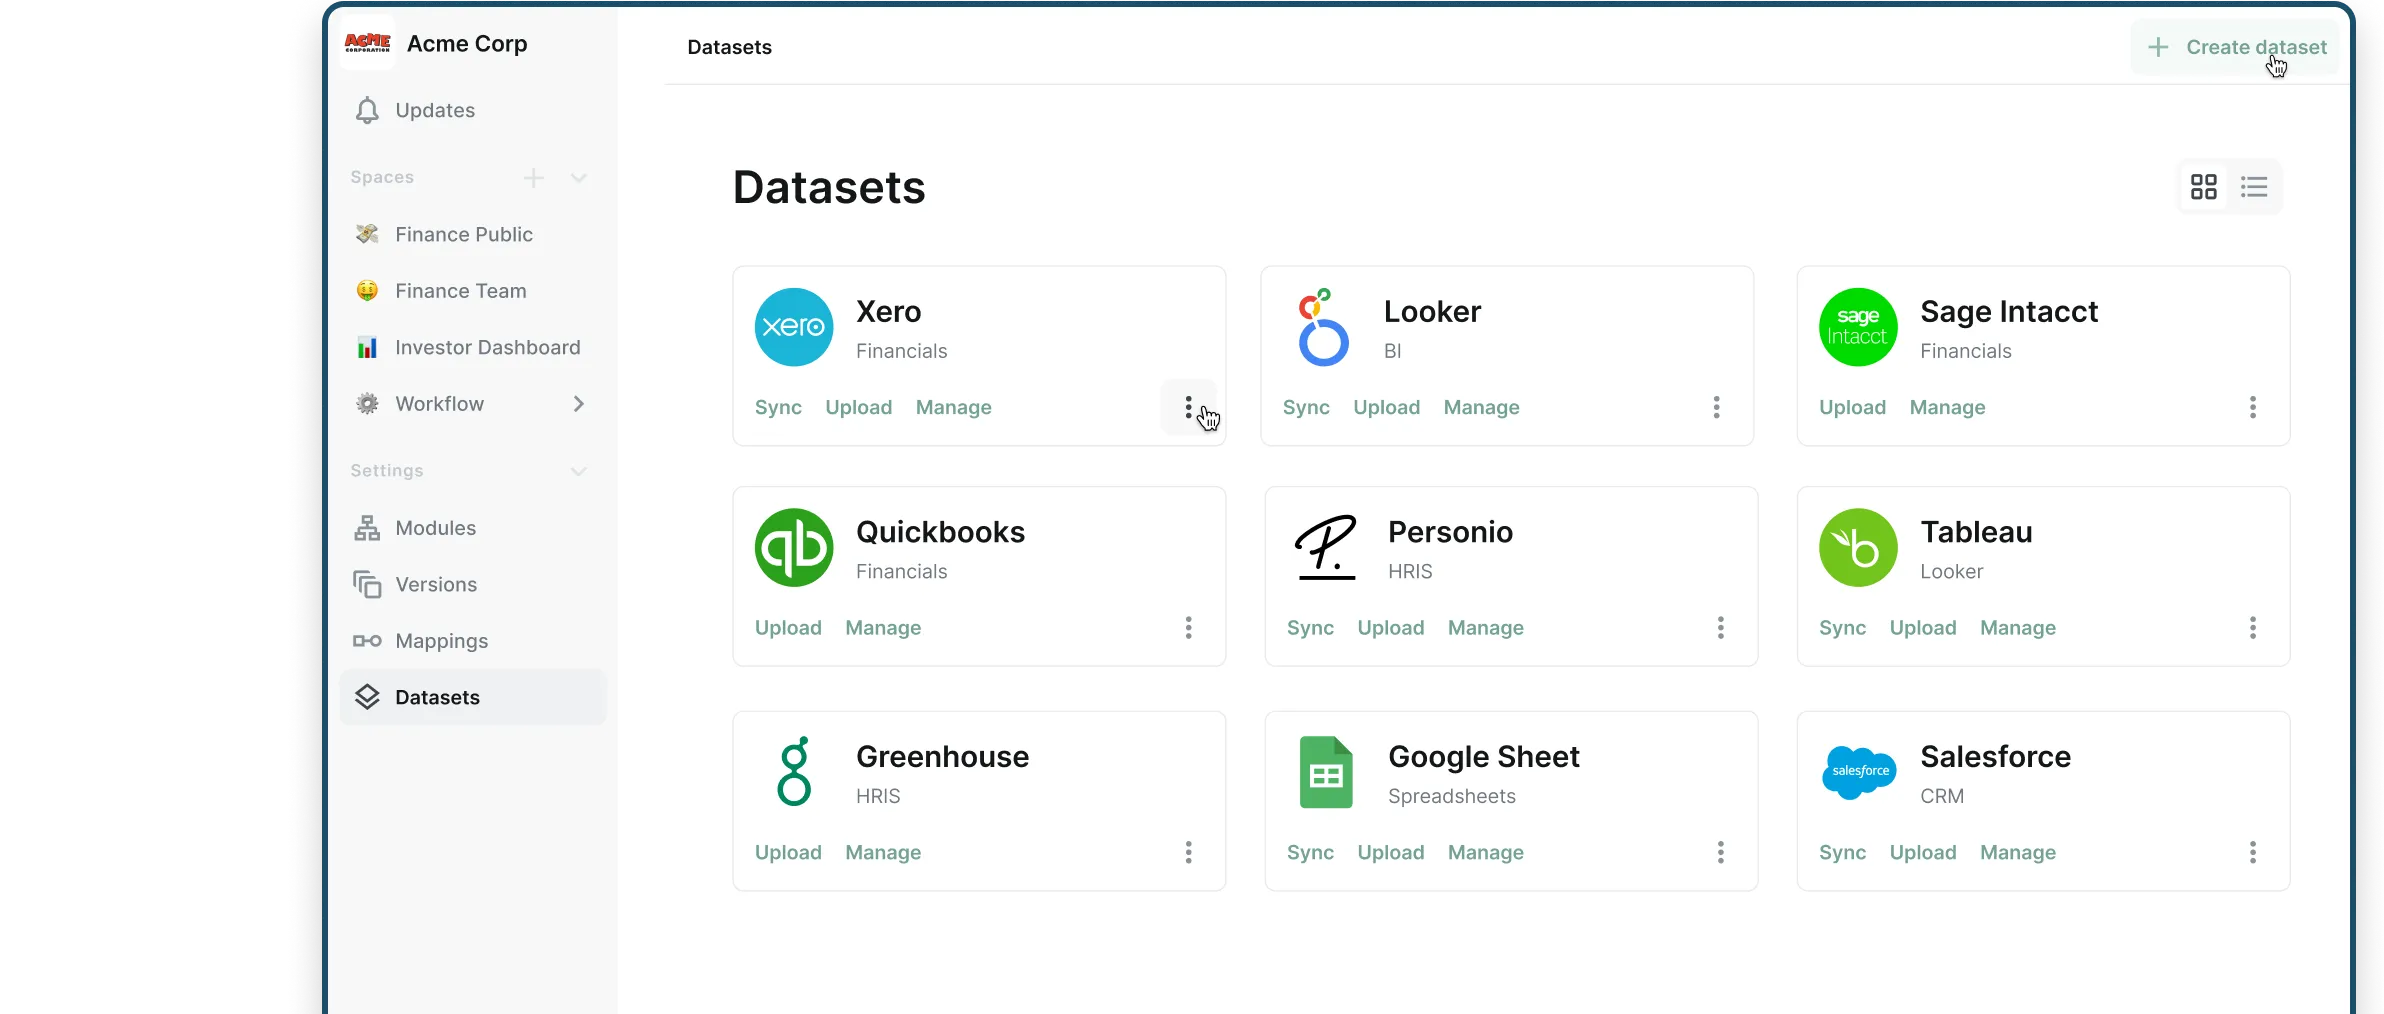The height and width of the screenshot is (1014, 2384).
Task: Click the Create dataset button
Action: click(x=2236, y=47)
